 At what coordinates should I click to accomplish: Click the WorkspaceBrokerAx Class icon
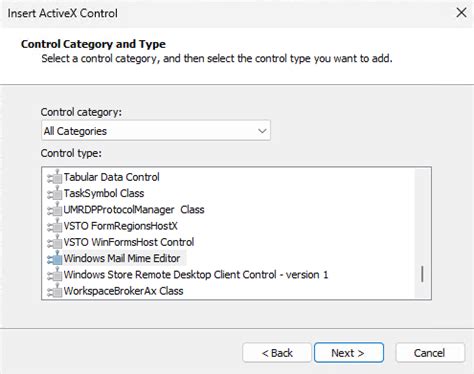point(55,291)
